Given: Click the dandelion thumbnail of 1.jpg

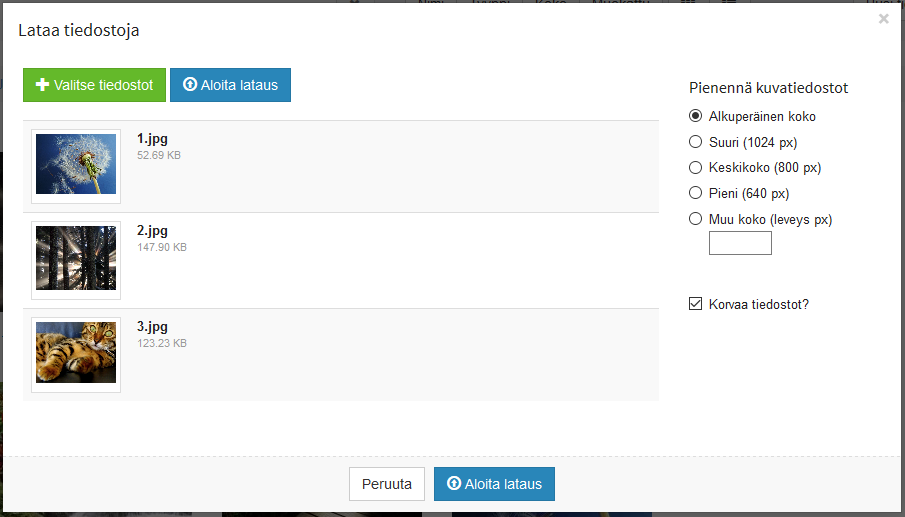Looking at the screenshot, I should [x=76, y=165].
